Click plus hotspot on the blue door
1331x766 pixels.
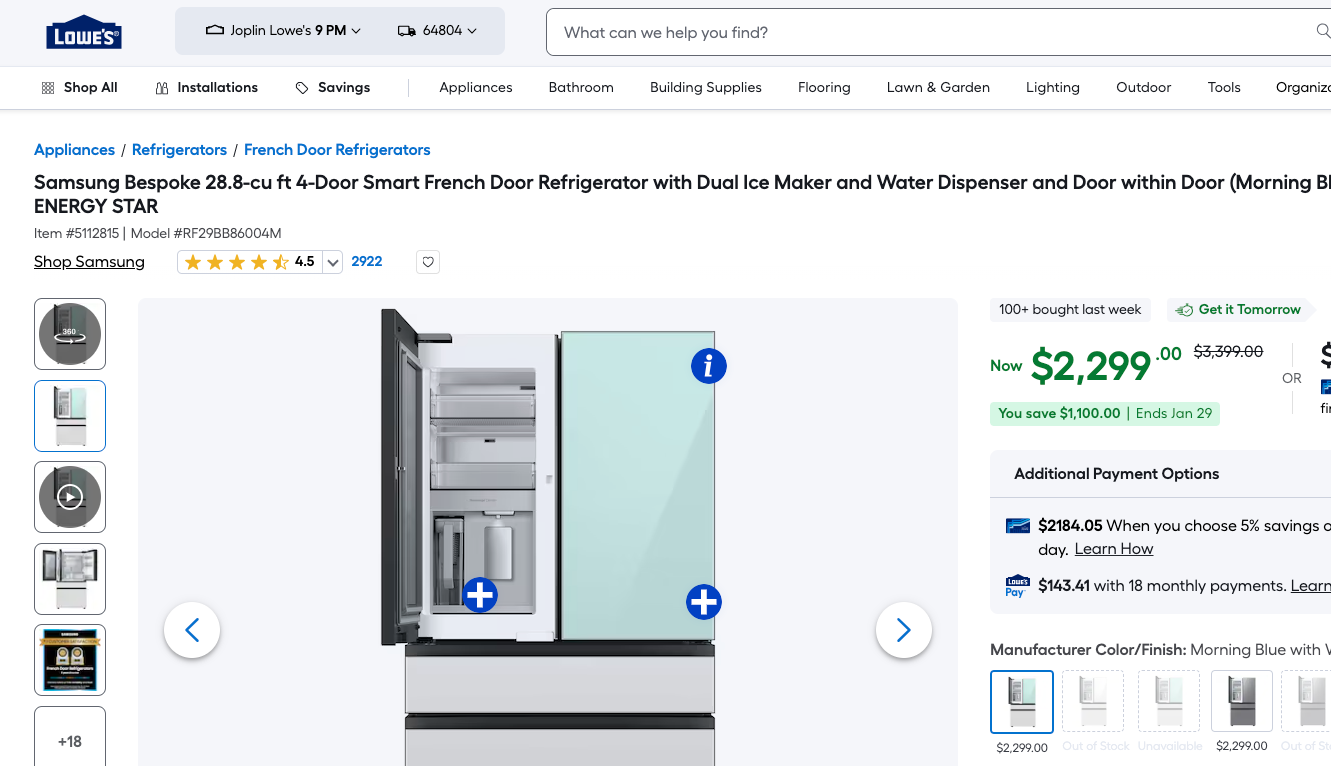pos(703,602)
